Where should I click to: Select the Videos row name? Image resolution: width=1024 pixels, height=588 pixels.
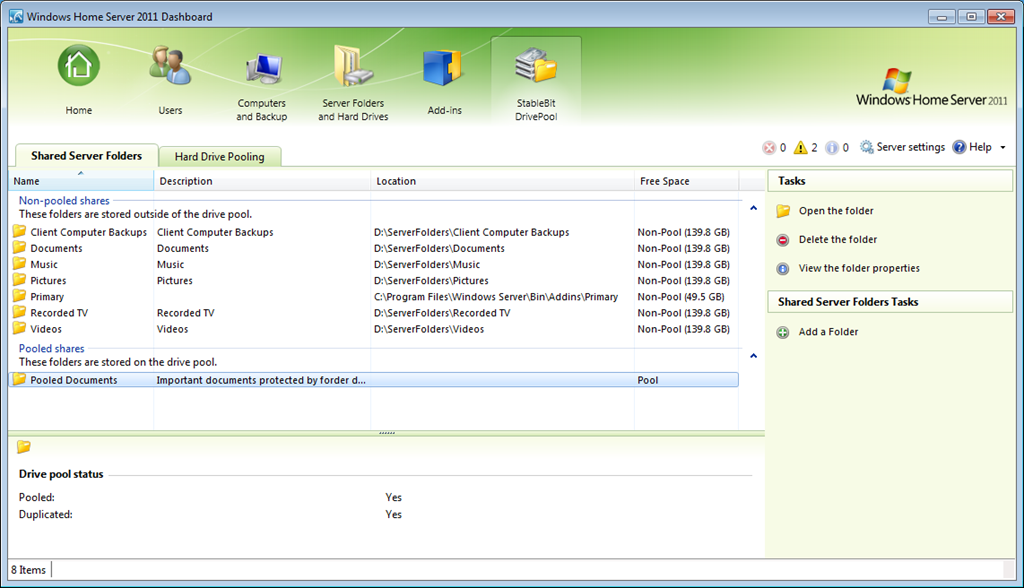[46, 329]
